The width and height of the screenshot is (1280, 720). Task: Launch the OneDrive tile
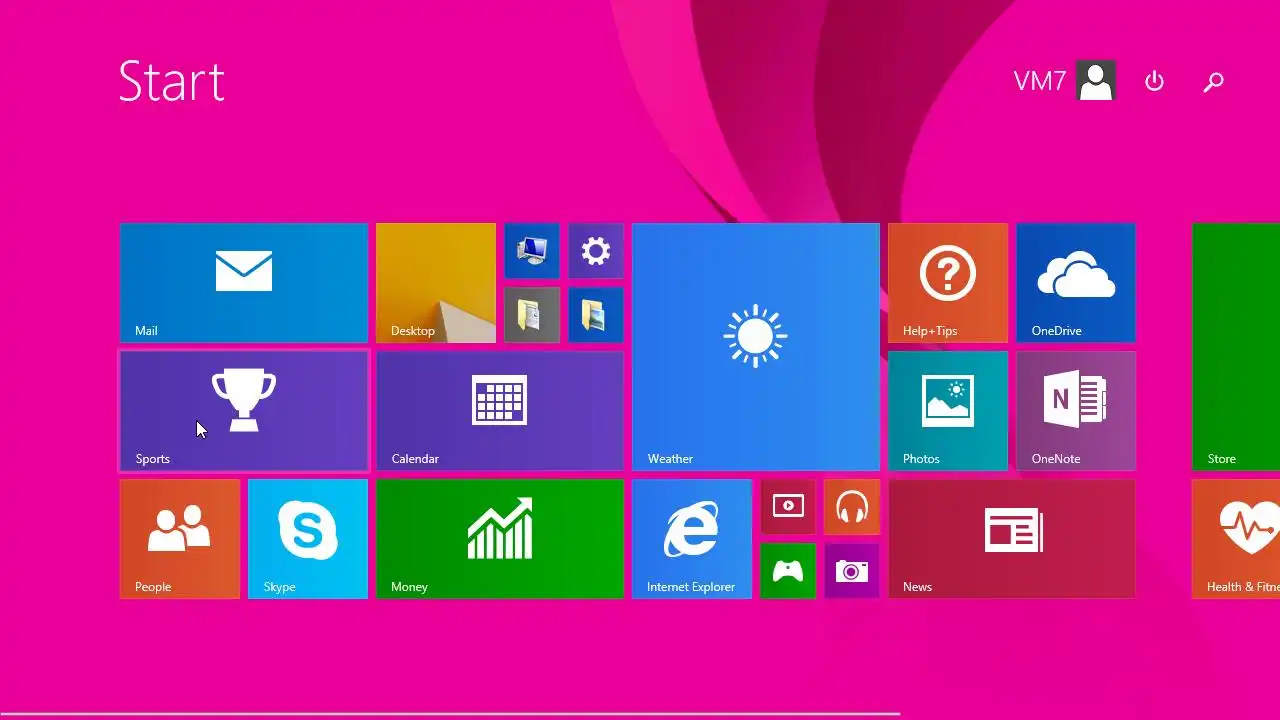(x=1076, y=283)
